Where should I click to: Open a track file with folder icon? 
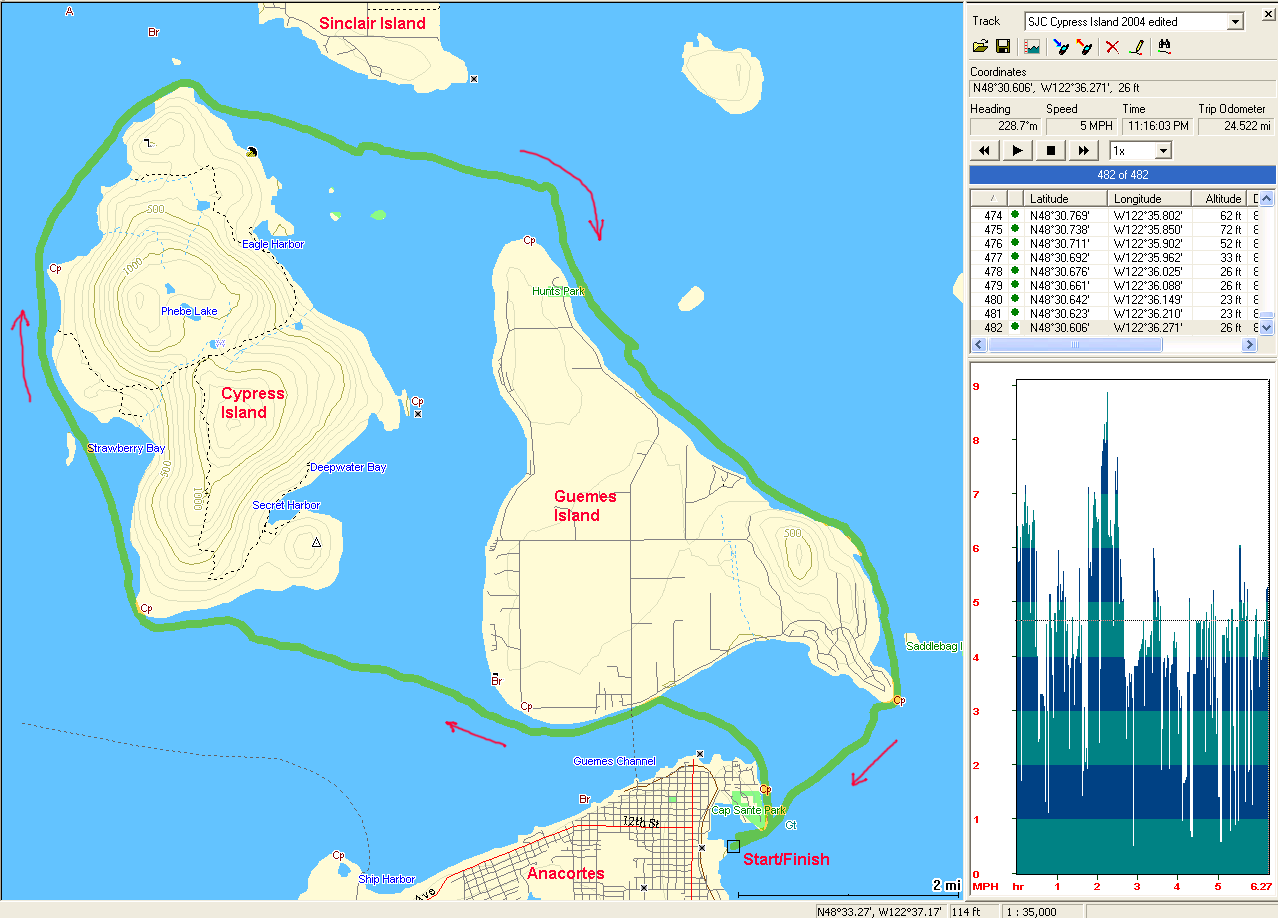(980, 47)
